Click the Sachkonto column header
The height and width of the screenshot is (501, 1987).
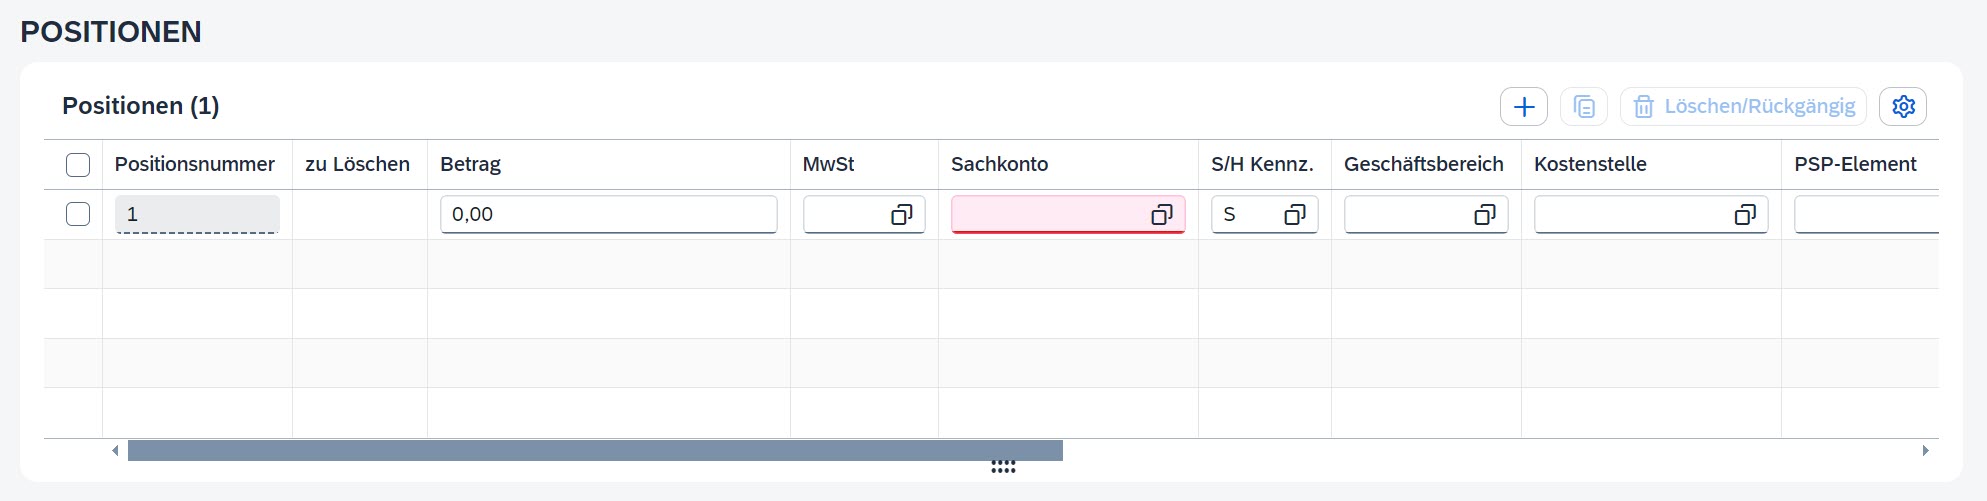click(x=999, y=165)
